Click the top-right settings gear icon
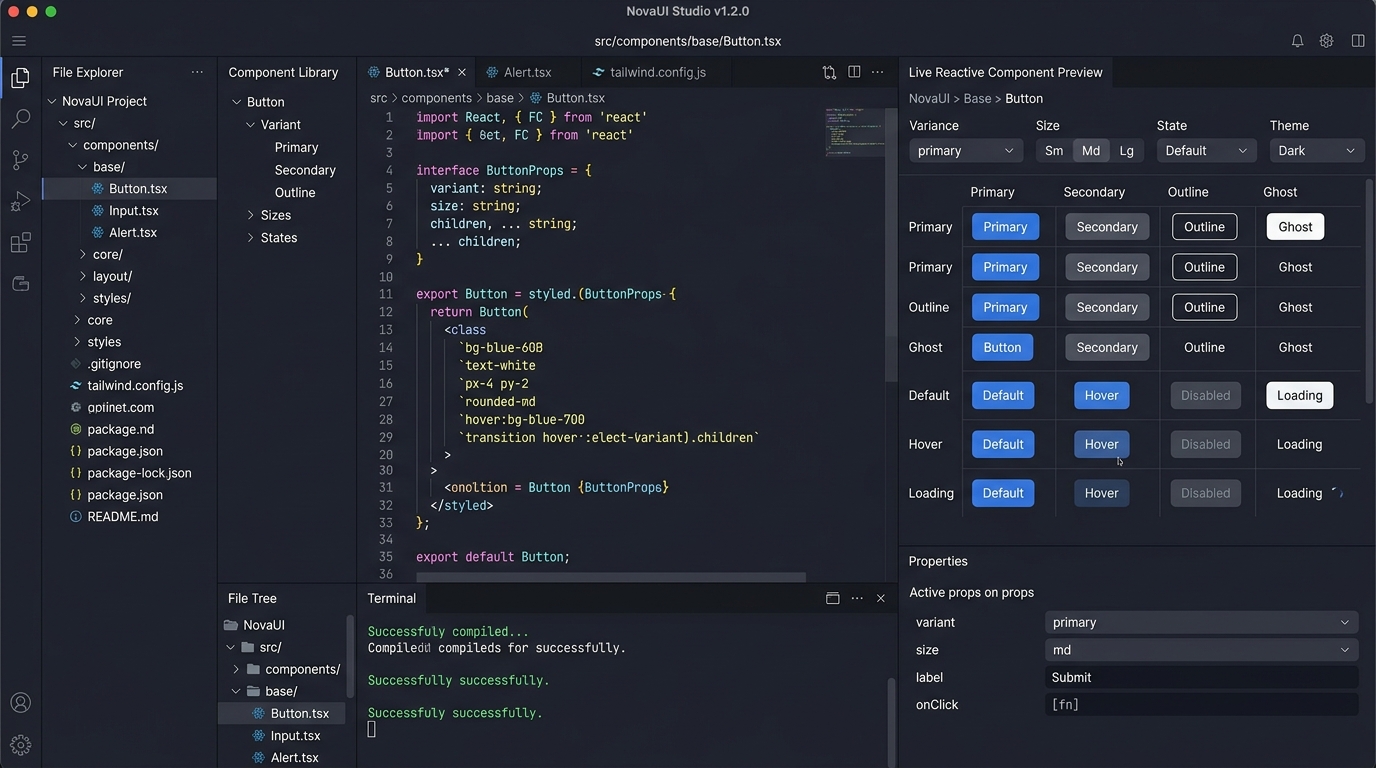Viewport: 1376px width, 768px height. (1326, 41)
